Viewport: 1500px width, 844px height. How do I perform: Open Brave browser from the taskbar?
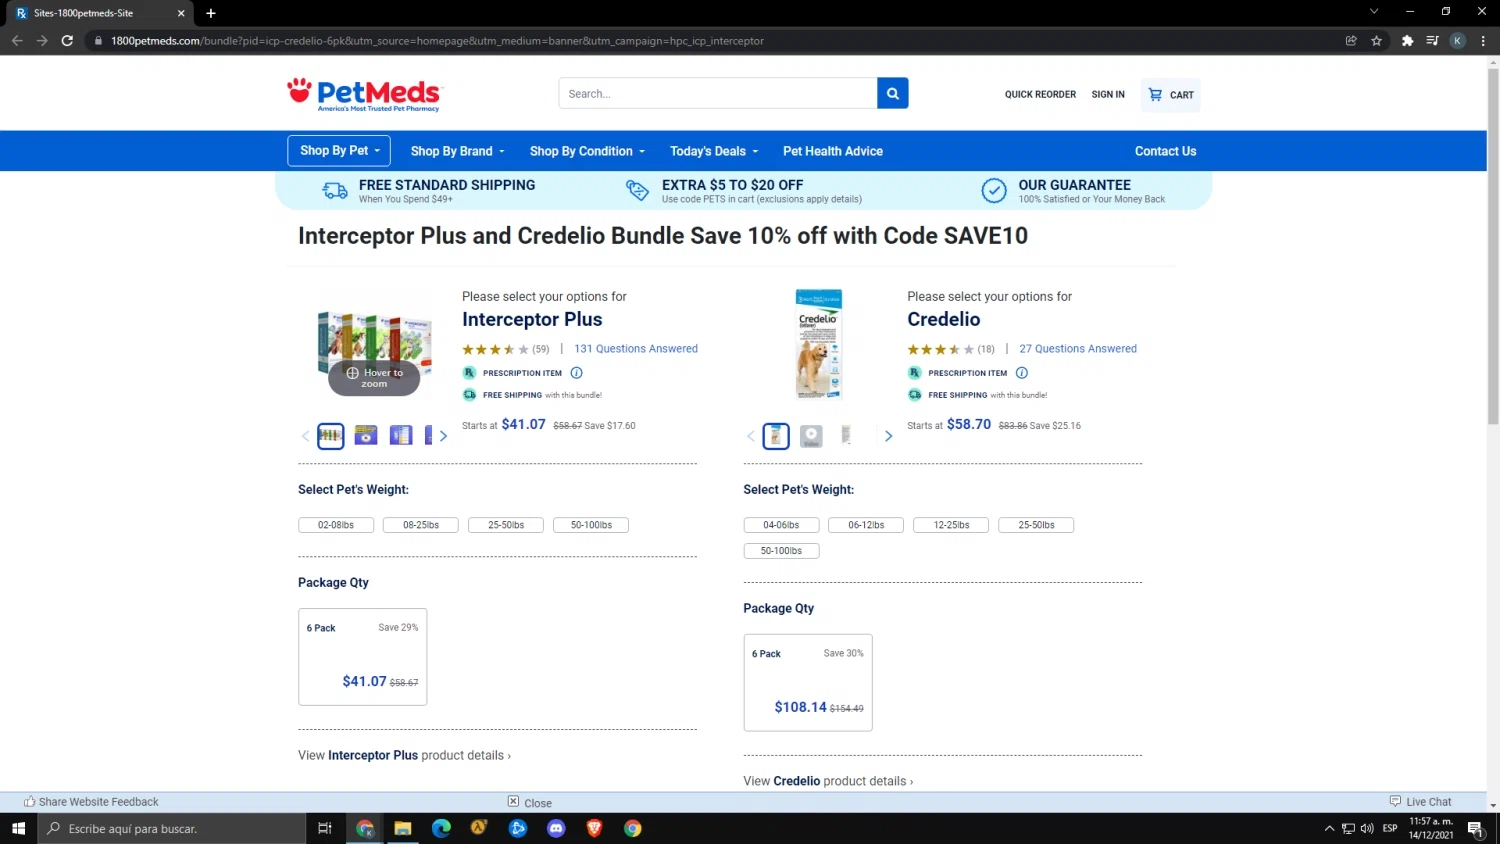click(x=594, y=828)
